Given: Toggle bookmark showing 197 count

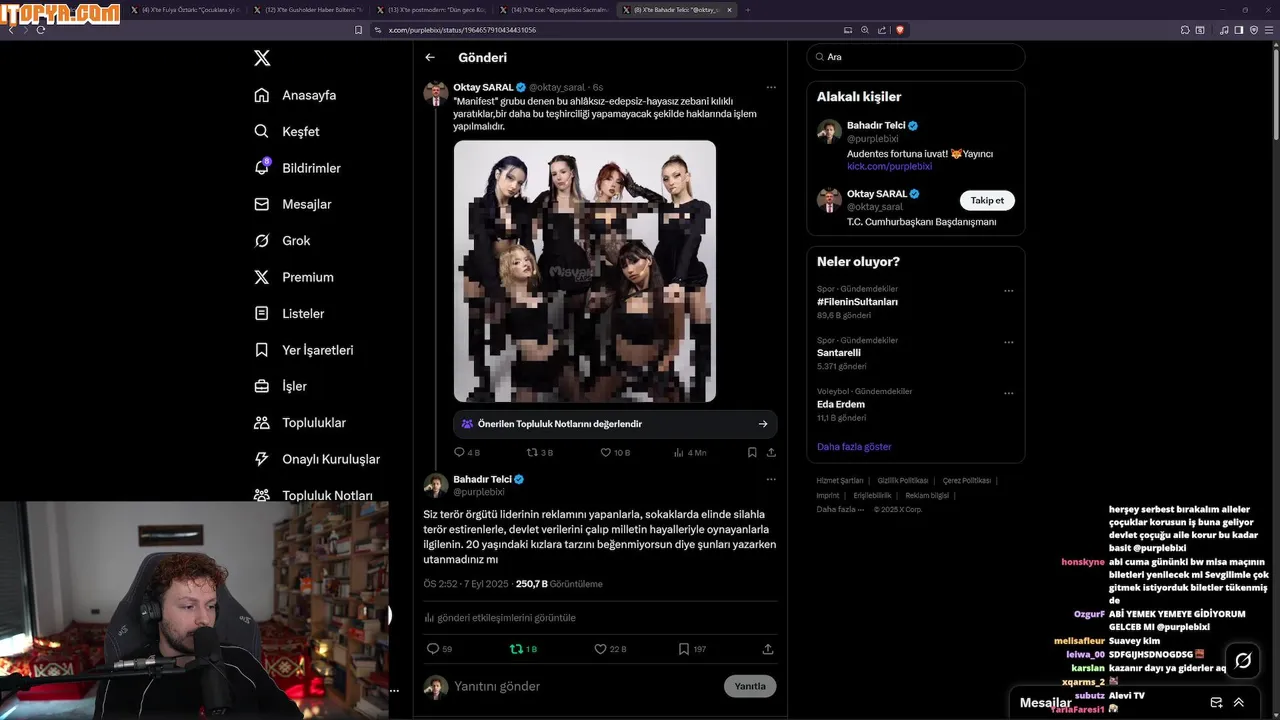Looking at the screenshot, I should 692,649.
